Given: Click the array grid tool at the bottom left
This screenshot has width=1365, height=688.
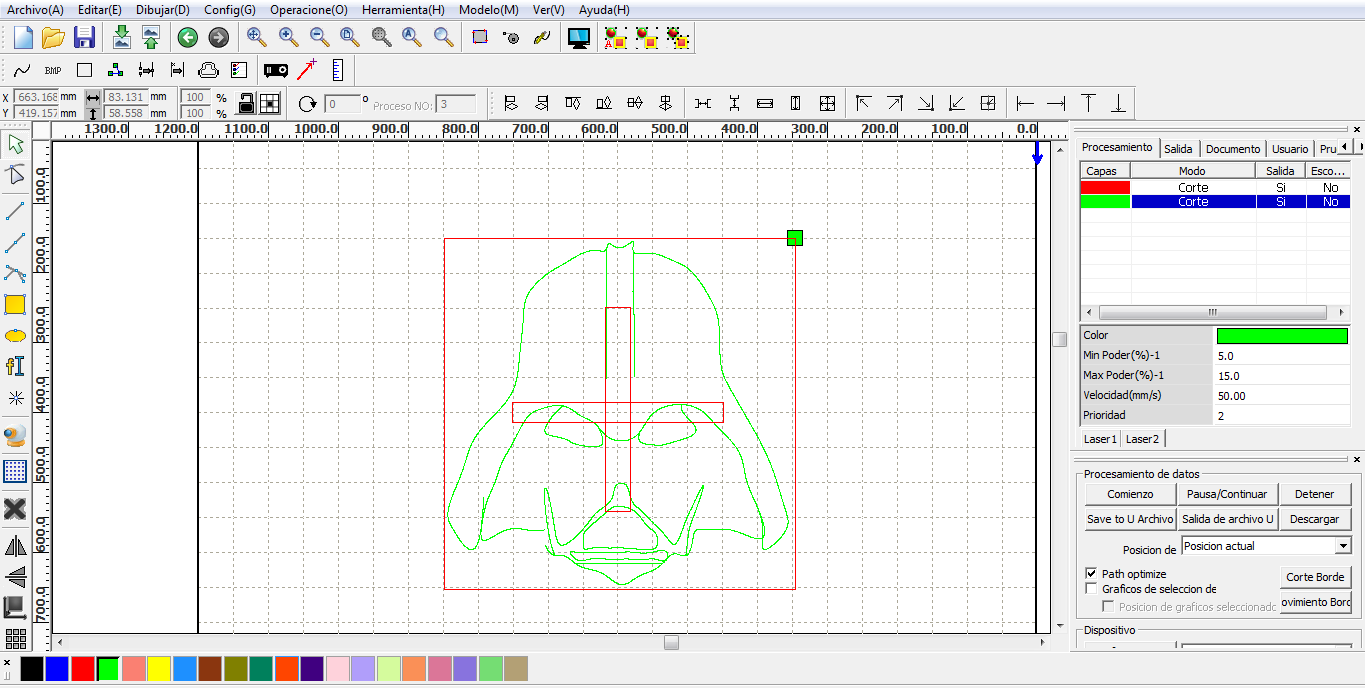Looking at the screenshot, I should [15, 638].
